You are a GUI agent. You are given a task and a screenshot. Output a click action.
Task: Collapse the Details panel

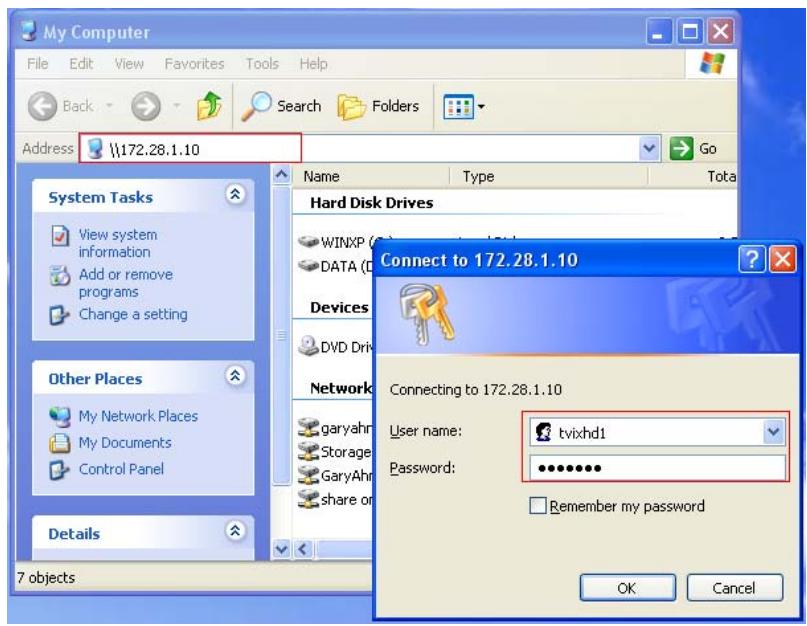[235, 530]
